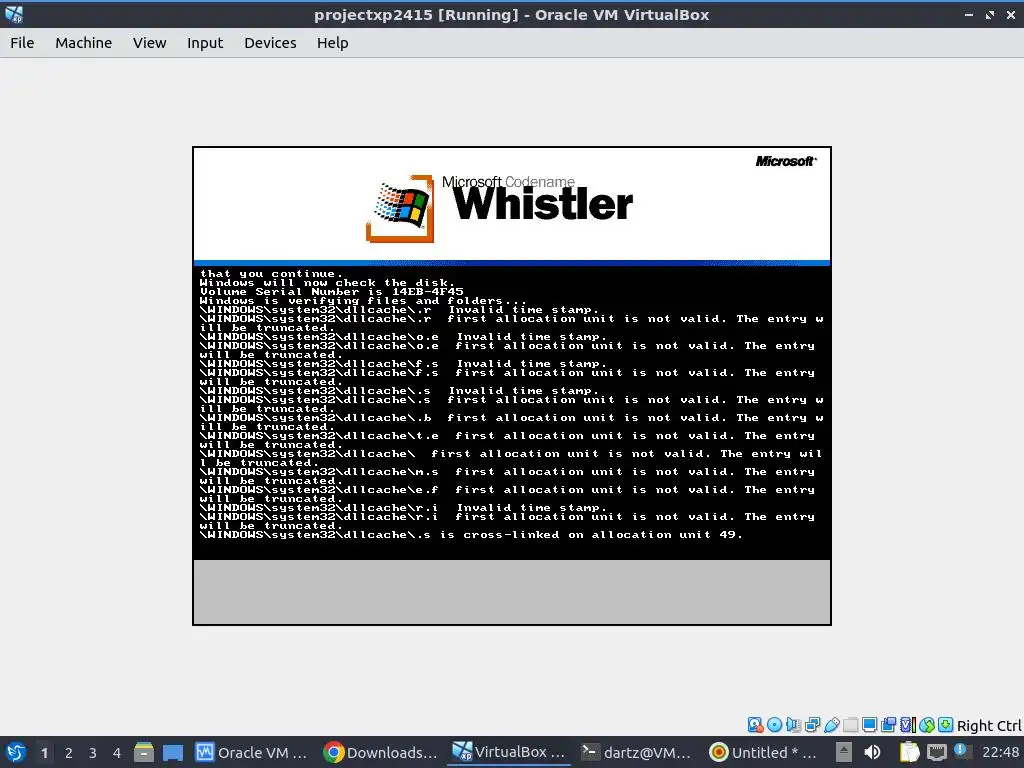Screen dimensions: 1024x768
Task: Click the network adapters status icon
Action: coord(812,725)
